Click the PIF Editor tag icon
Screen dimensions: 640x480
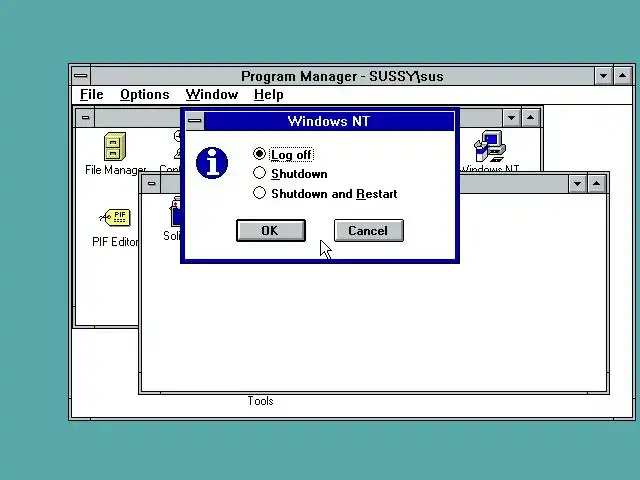click(x=116, y=217)
